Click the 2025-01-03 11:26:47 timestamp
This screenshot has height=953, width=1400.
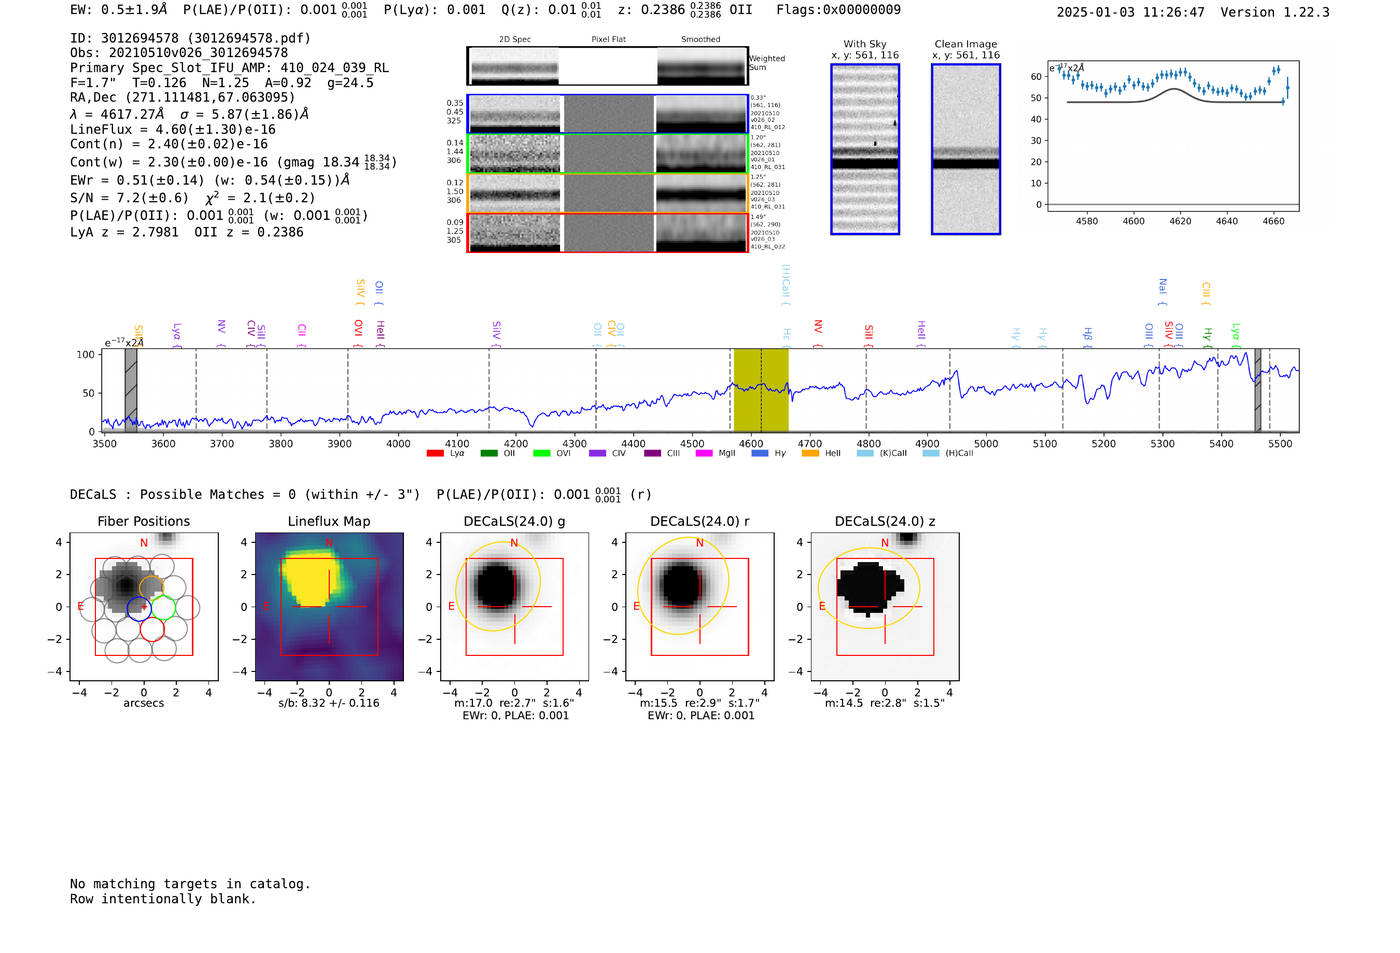click(x=1131, y=13)
